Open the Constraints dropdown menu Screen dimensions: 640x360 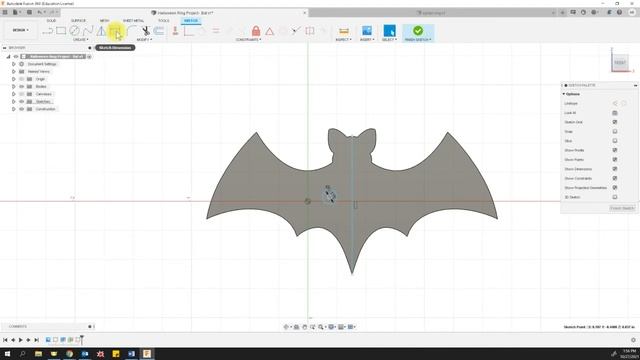coord(248,40)
